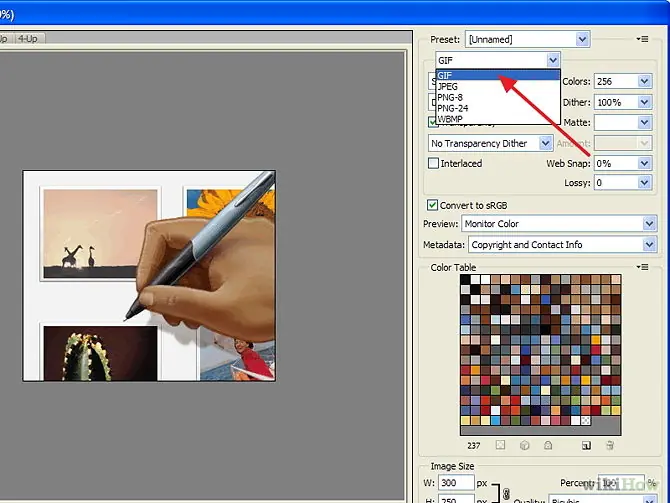The height and width of the screenshot is (503, 670).
Task: Click the 237 color count text
Action: pyautogui.click(x=473, y=446)
